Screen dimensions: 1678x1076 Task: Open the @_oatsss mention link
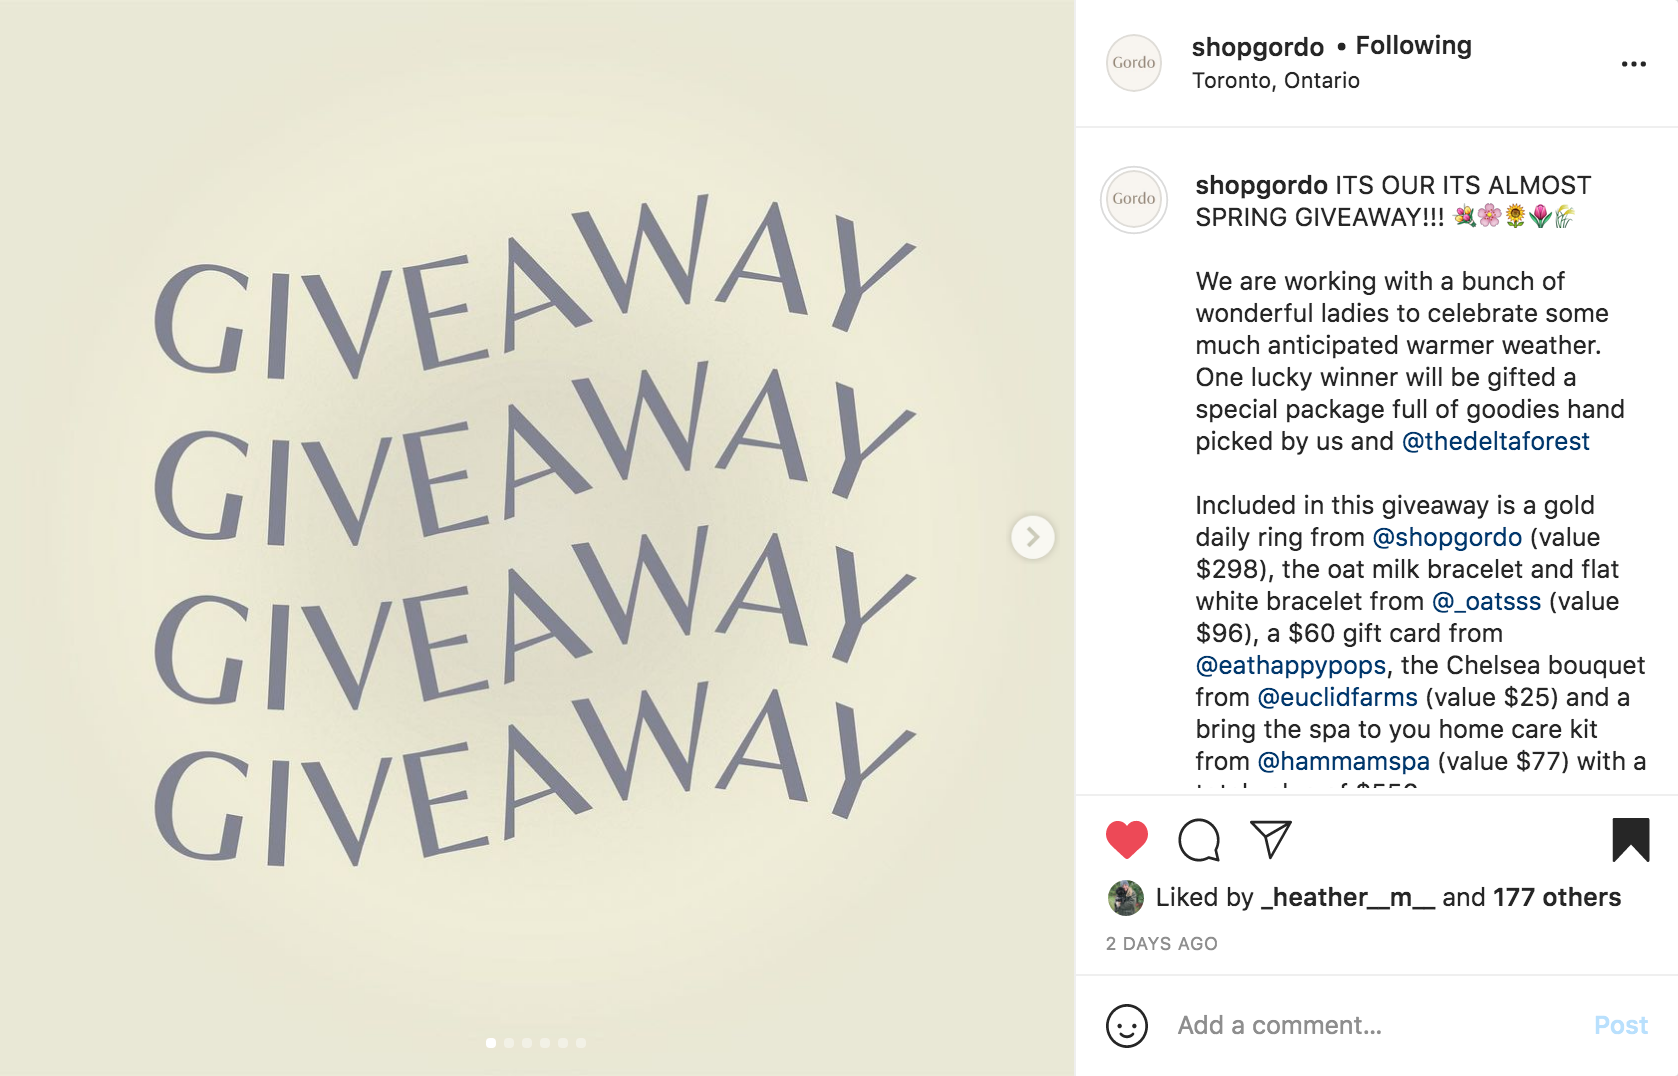click(x=1486, y=601)
